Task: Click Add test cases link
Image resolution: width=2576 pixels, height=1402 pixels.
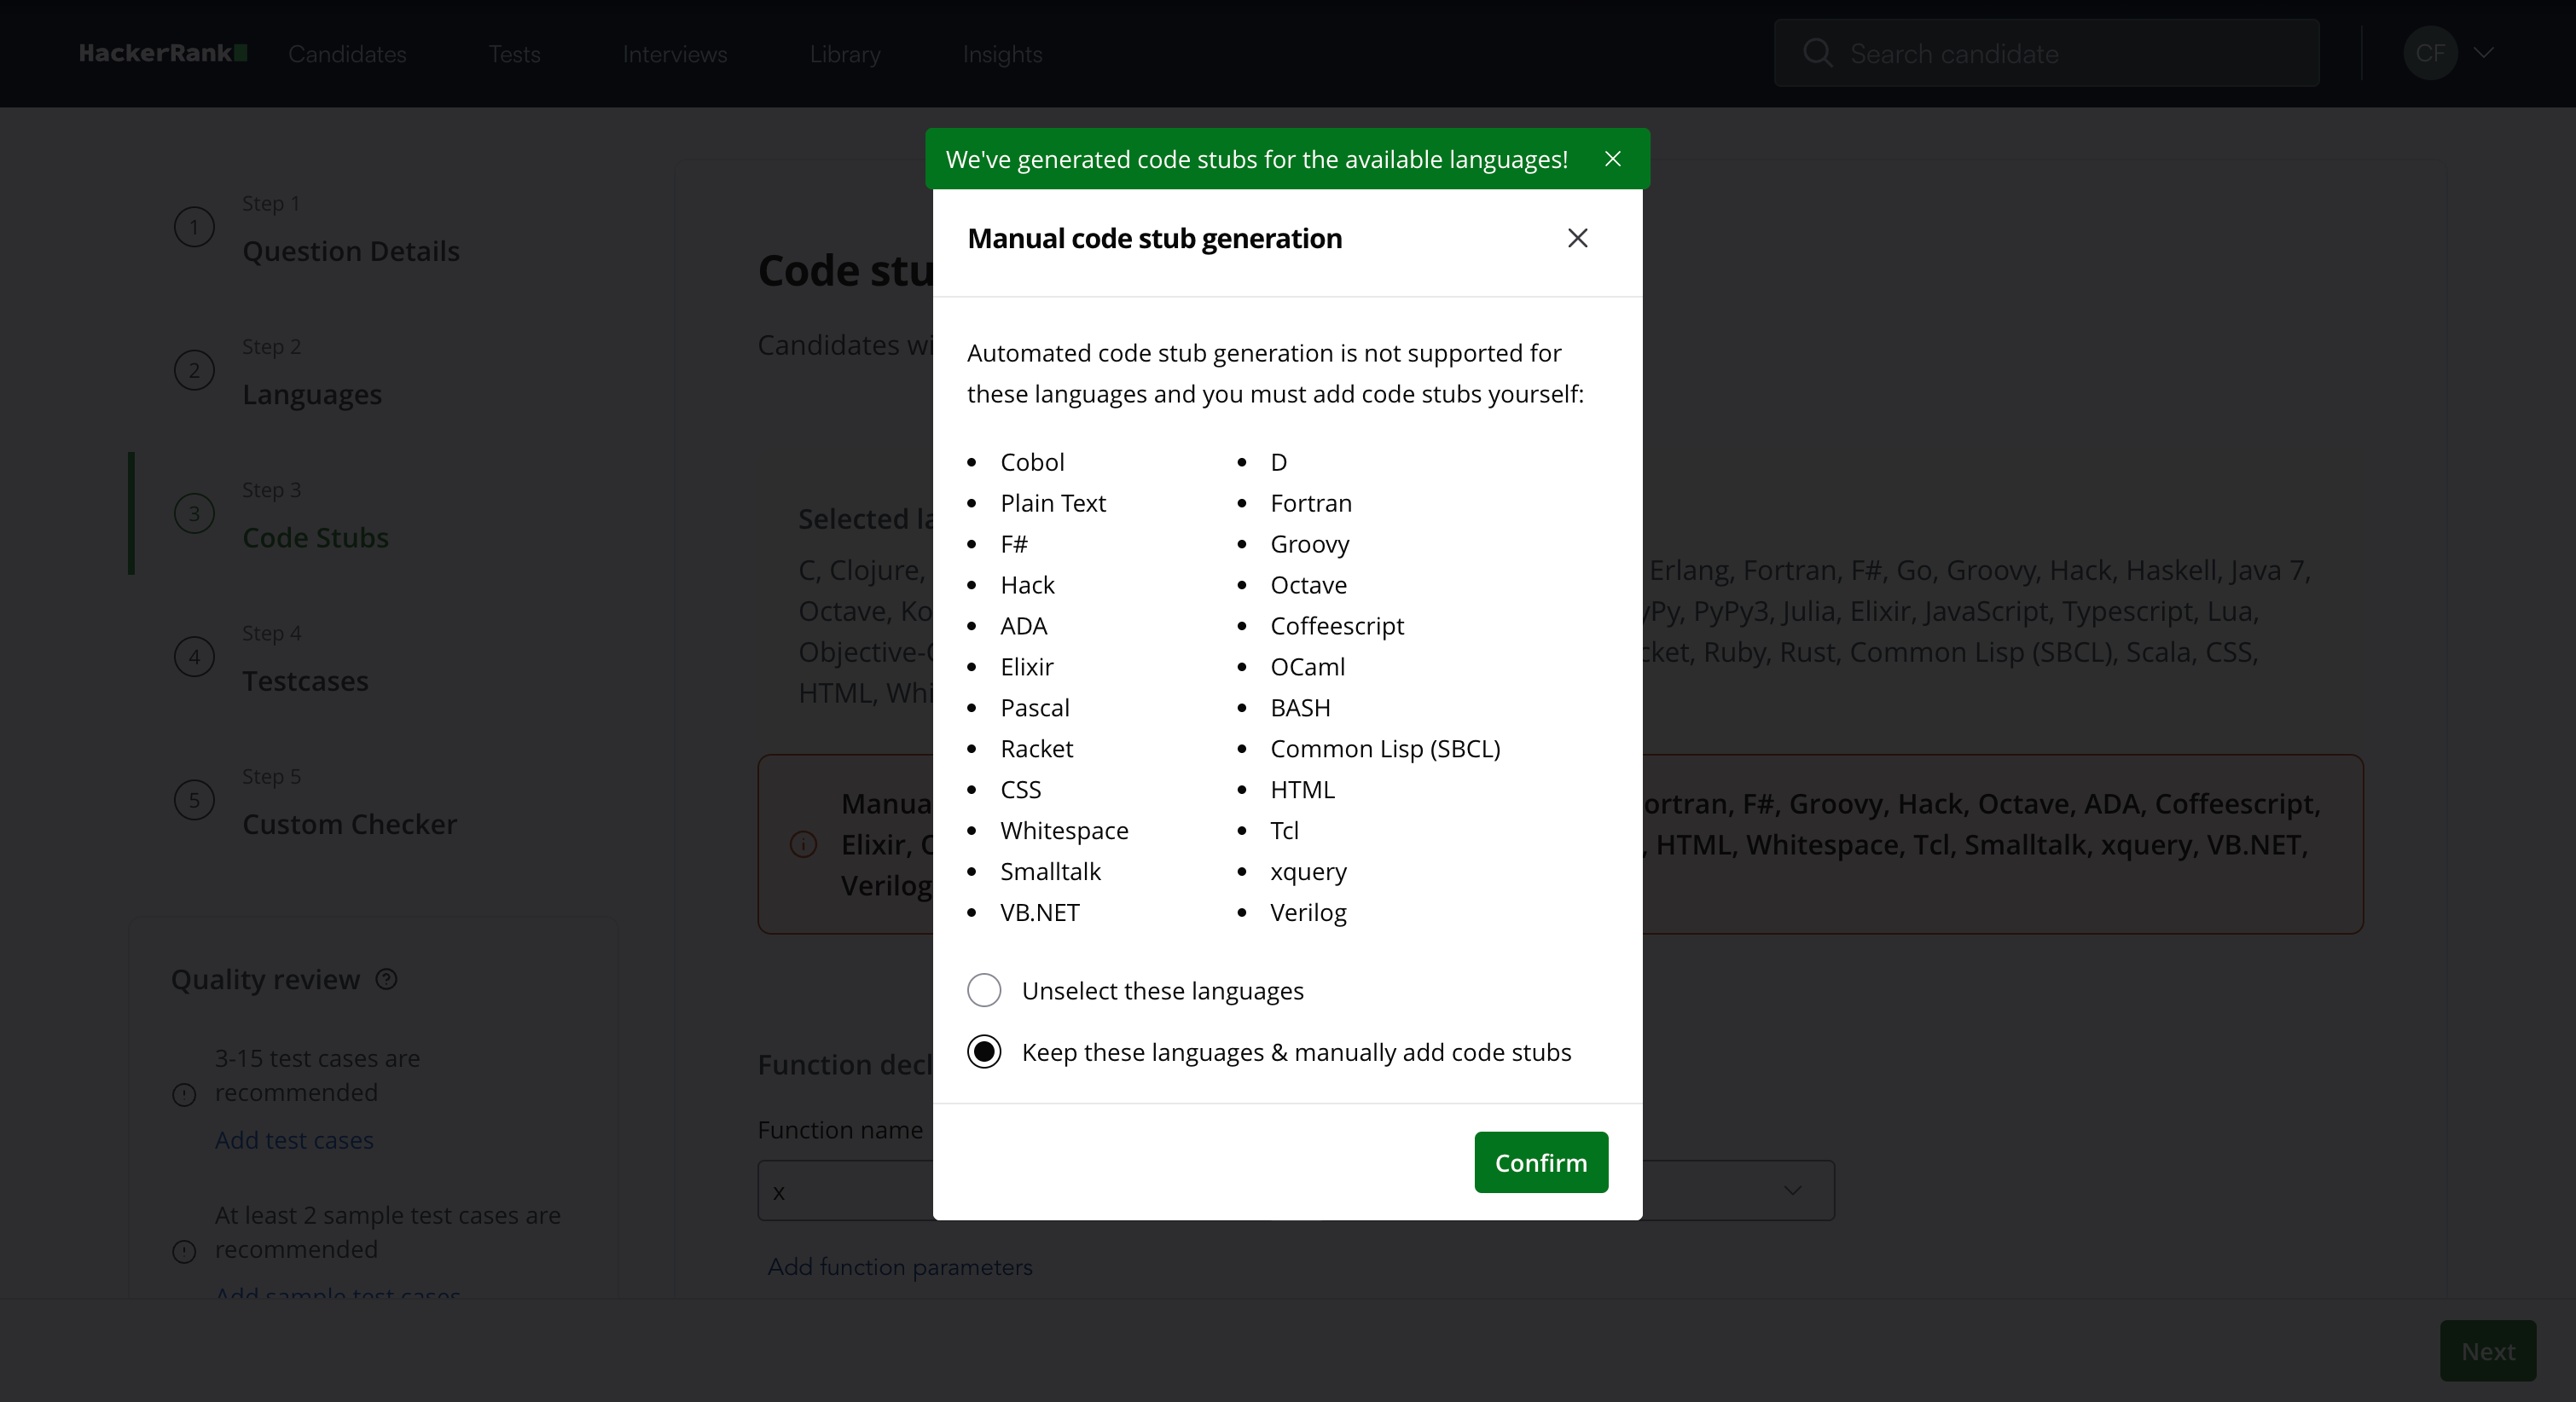Action: point(294,1140)
